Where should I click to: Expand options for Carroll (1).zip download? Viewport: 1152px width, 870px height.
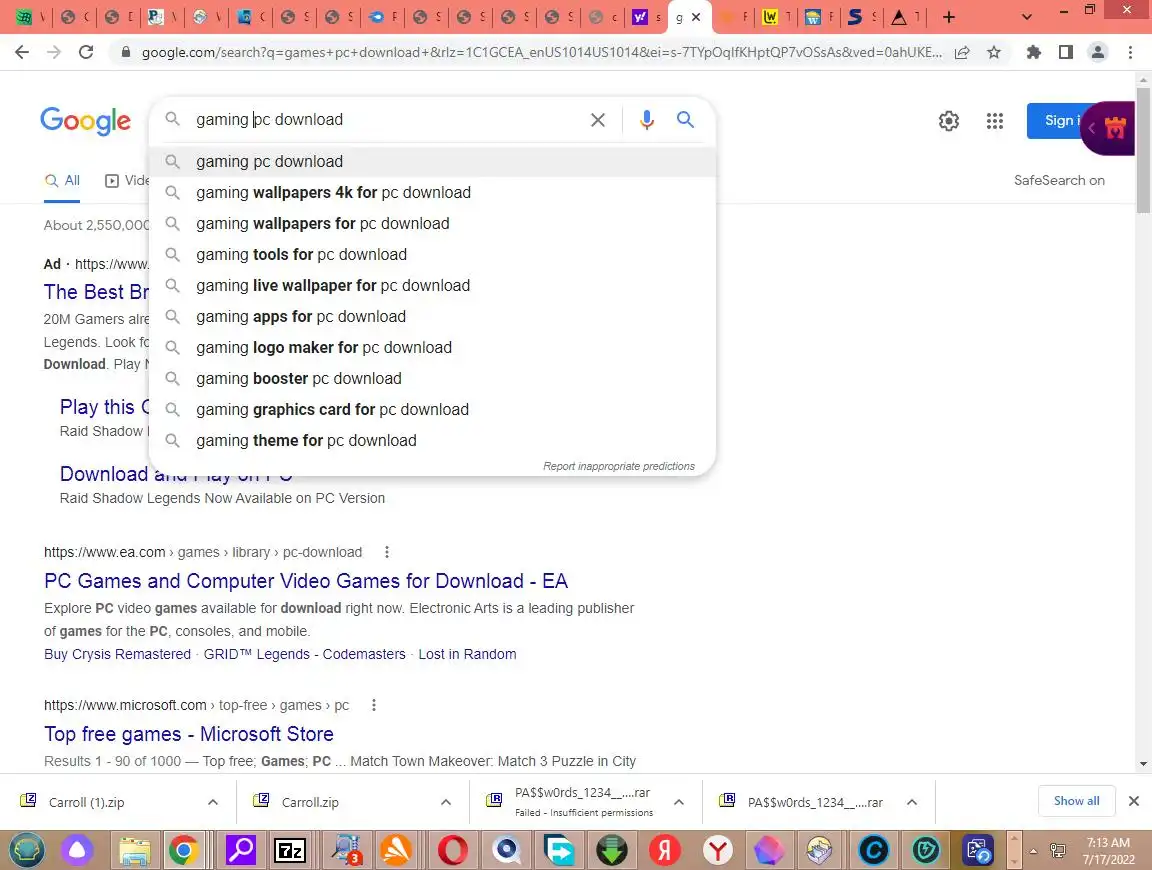213,802
